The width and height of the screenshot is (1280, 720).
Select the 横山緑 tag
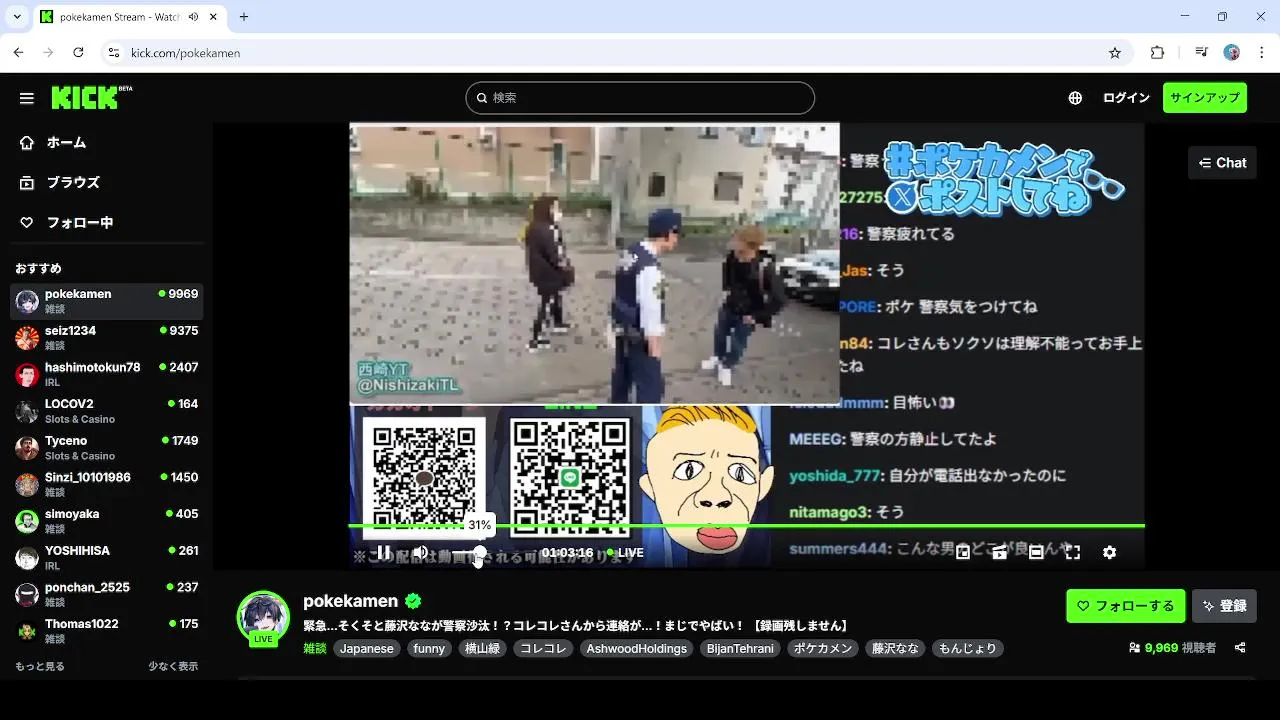[x=482, y=648]
